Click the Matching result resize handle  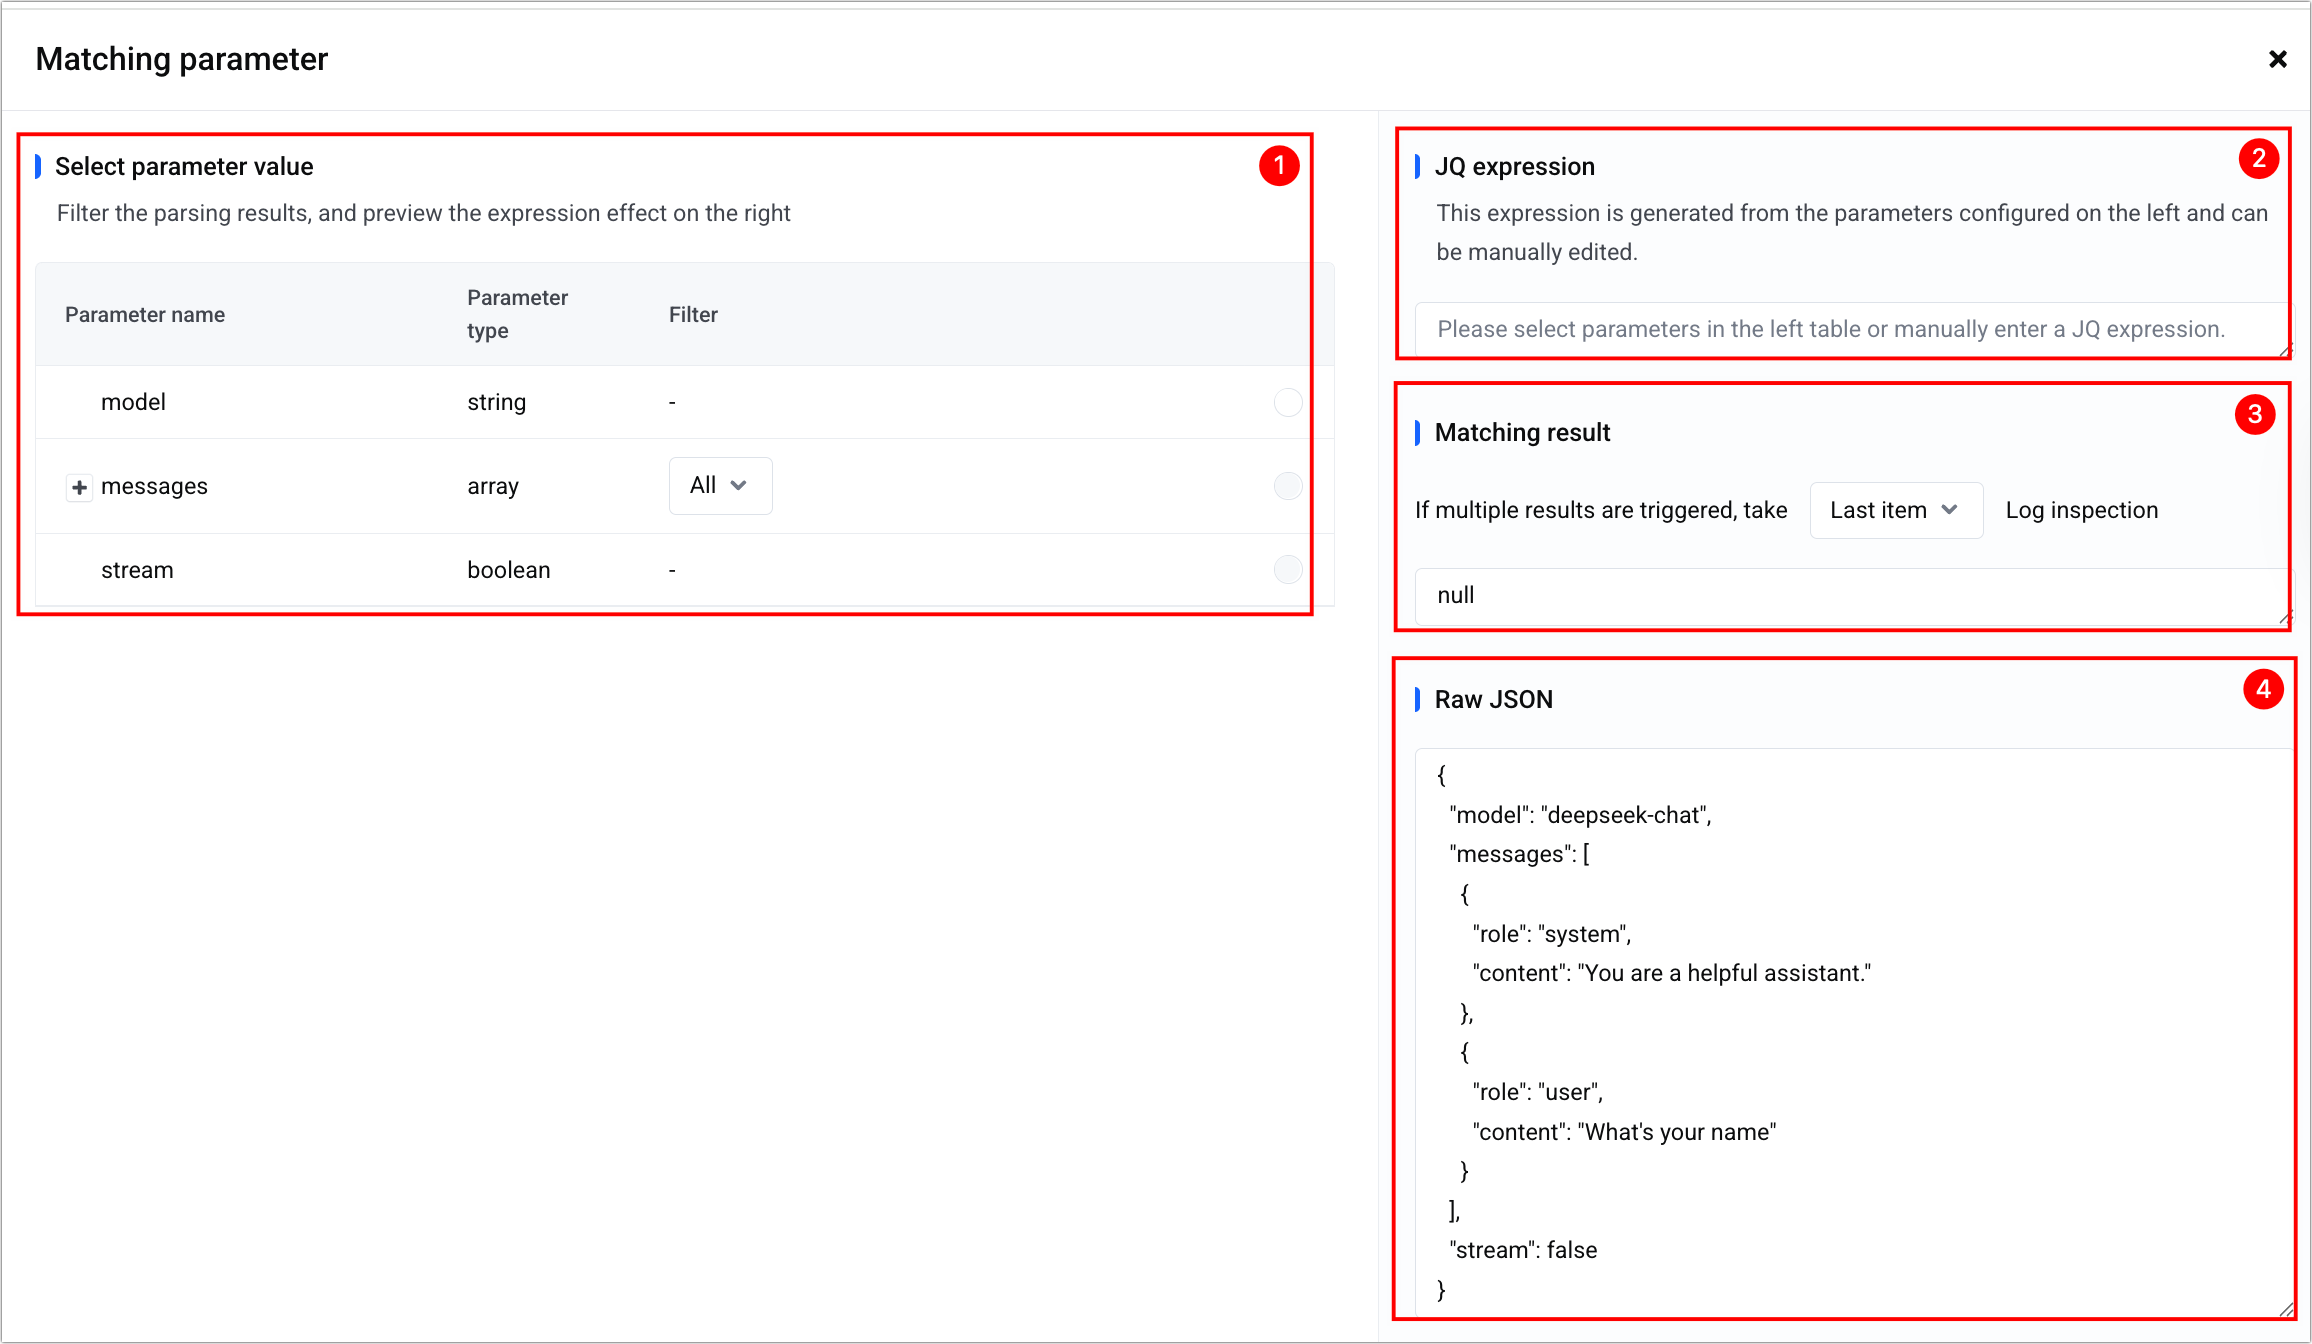click(x=2285, y=617)
